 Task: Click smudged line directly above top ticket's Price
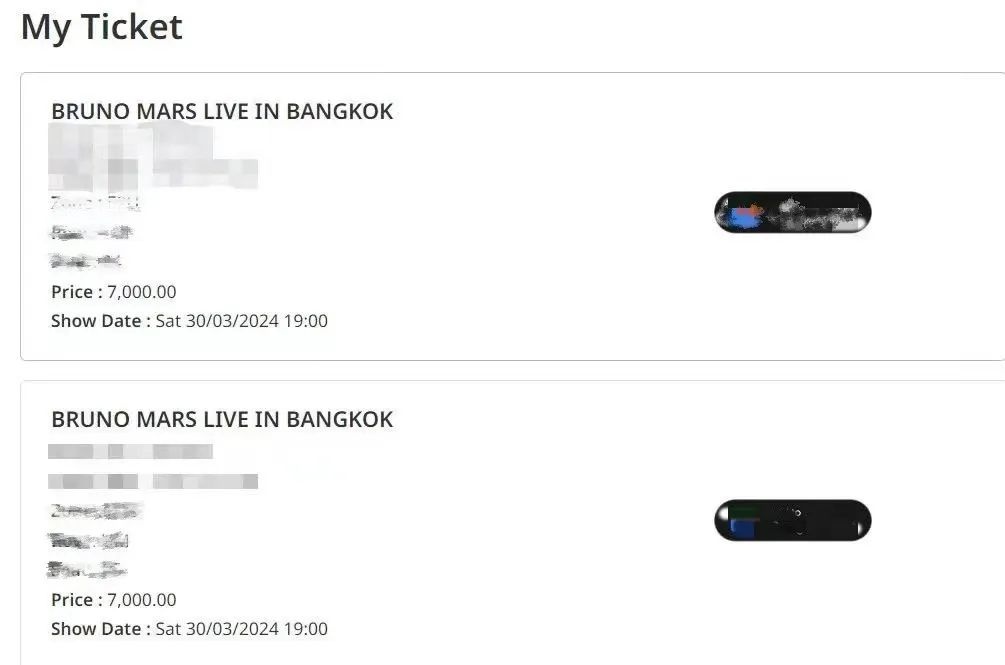click(x=86, y=262)
